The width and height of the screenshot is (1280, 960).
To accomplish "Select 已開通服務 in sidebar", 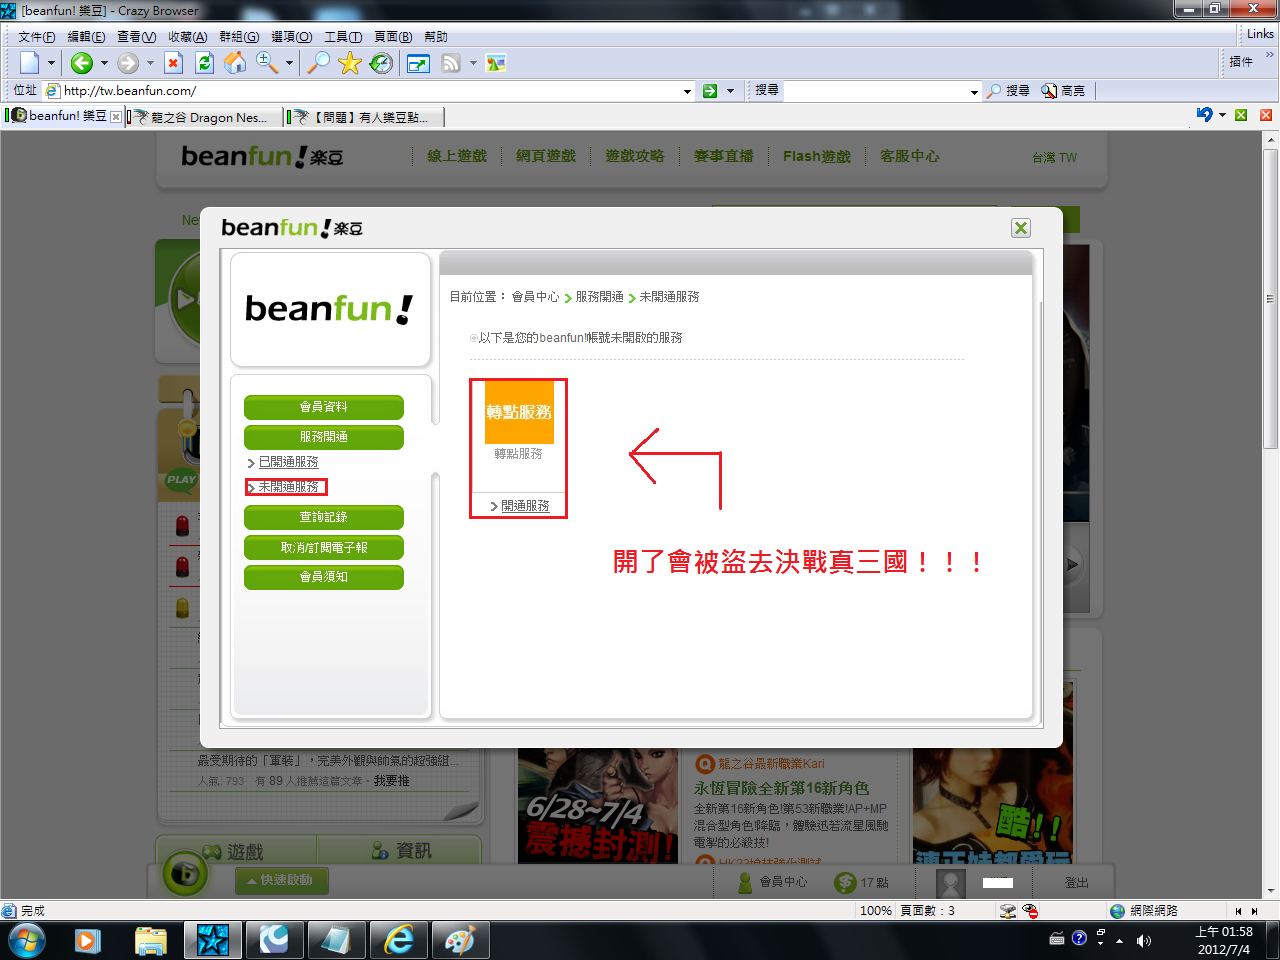I will pos(289,462).
